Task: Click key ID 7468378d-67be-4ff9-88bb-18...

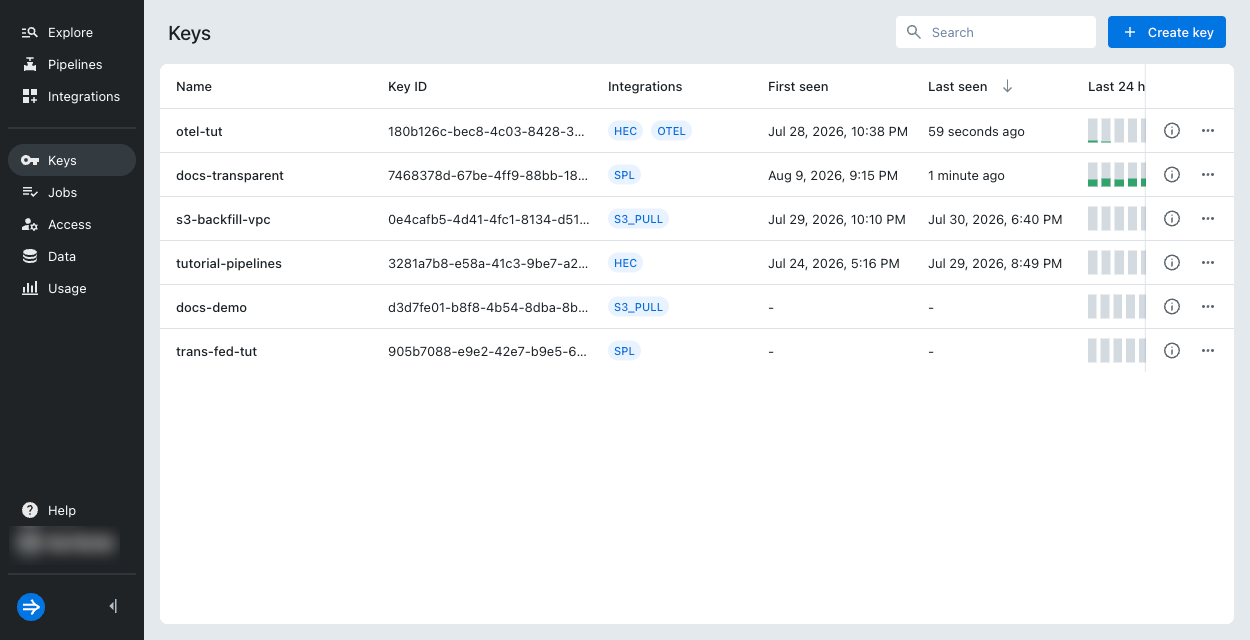Action: pos(488,175)
